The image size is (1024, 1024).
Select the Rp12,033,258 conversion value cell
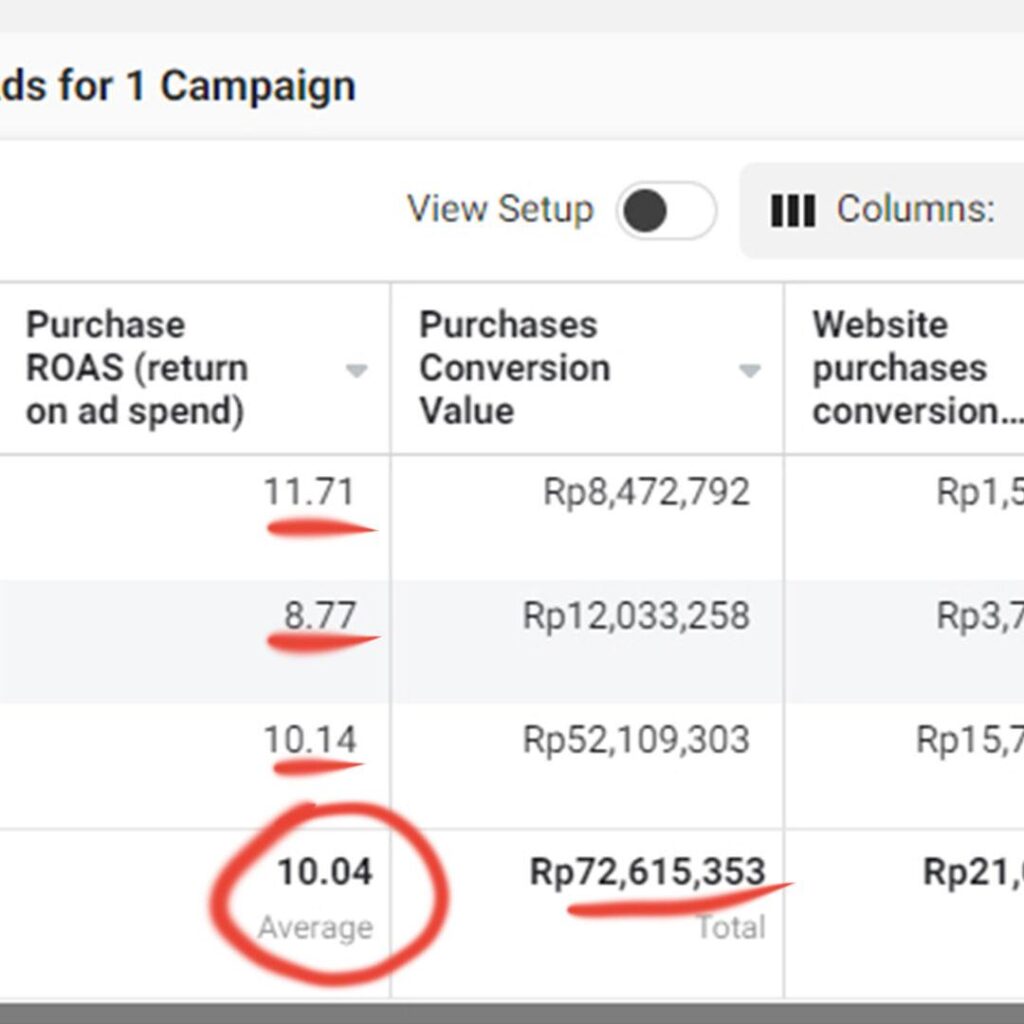pos(636,616)
